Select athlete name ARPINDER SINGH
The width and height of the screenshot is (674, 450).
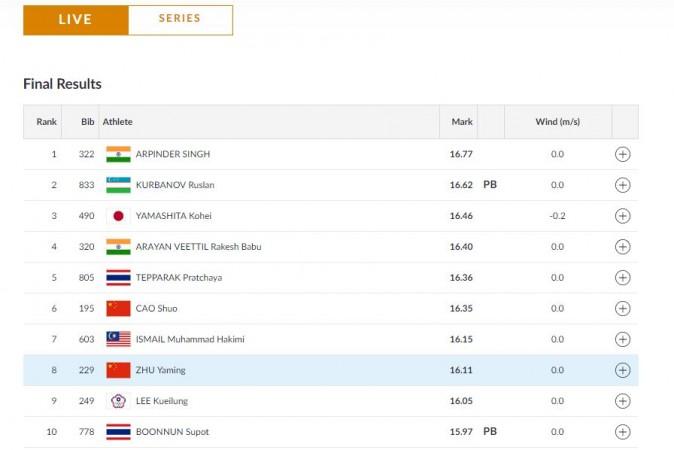173,154
